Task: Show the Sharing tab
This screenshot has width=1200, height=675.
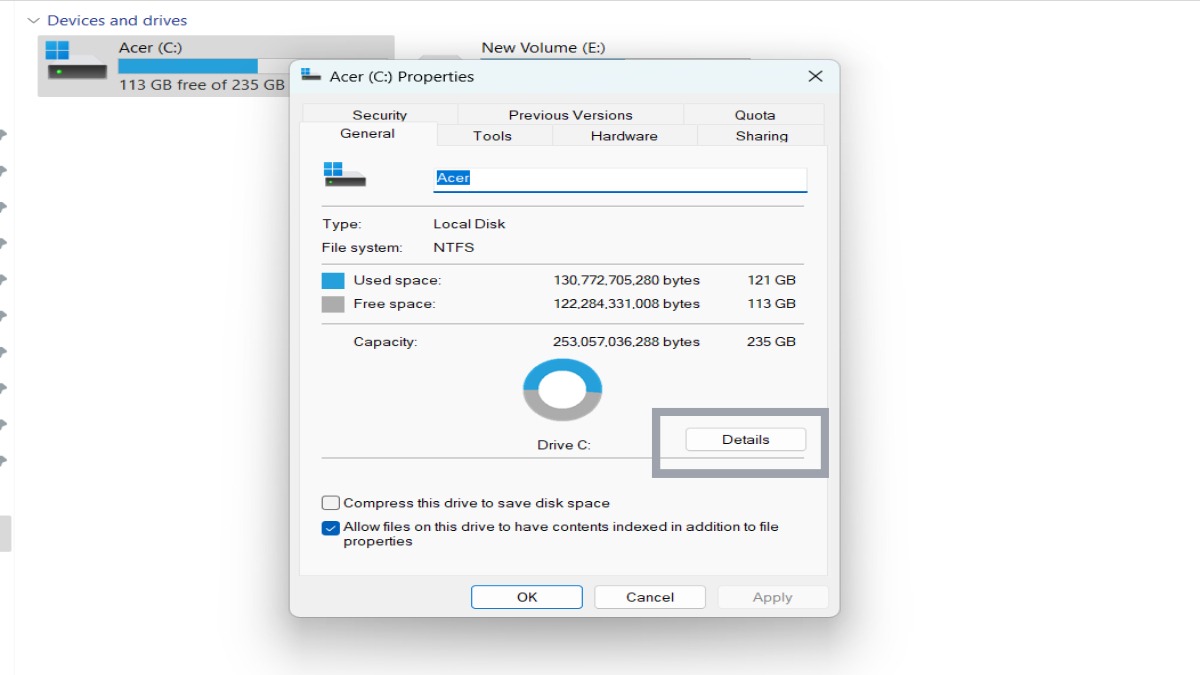Action: coord(761,136)
